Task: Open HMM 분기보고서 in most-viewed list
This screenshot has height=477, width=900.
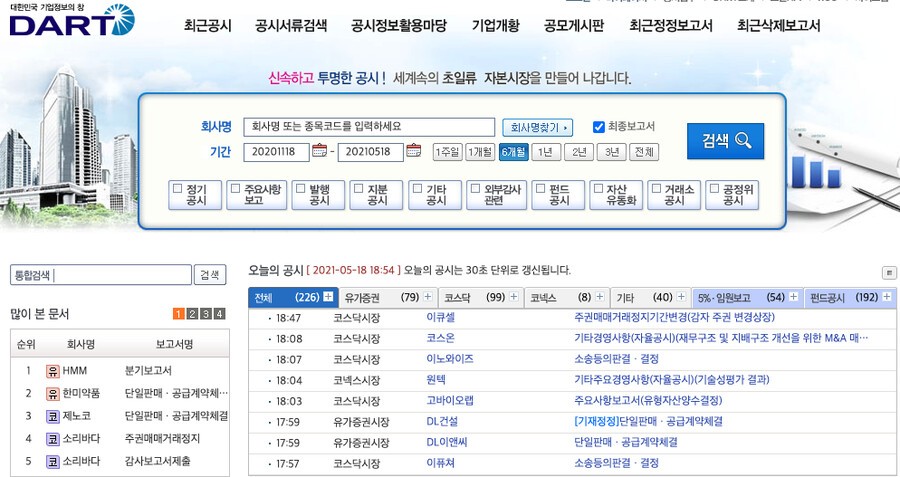Action: (x=148, y=371)
